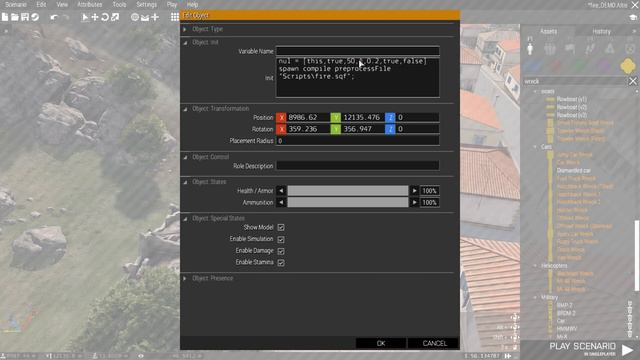640x360 pixels.
Task: Open a scenario with the folder icon
Action: [x=15, y=17]
